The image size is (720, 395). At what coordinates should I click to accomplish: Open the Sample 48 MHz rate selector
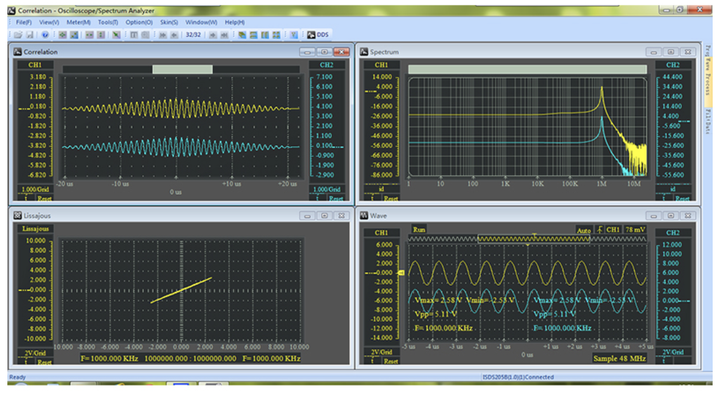click(x=619, y=358)
